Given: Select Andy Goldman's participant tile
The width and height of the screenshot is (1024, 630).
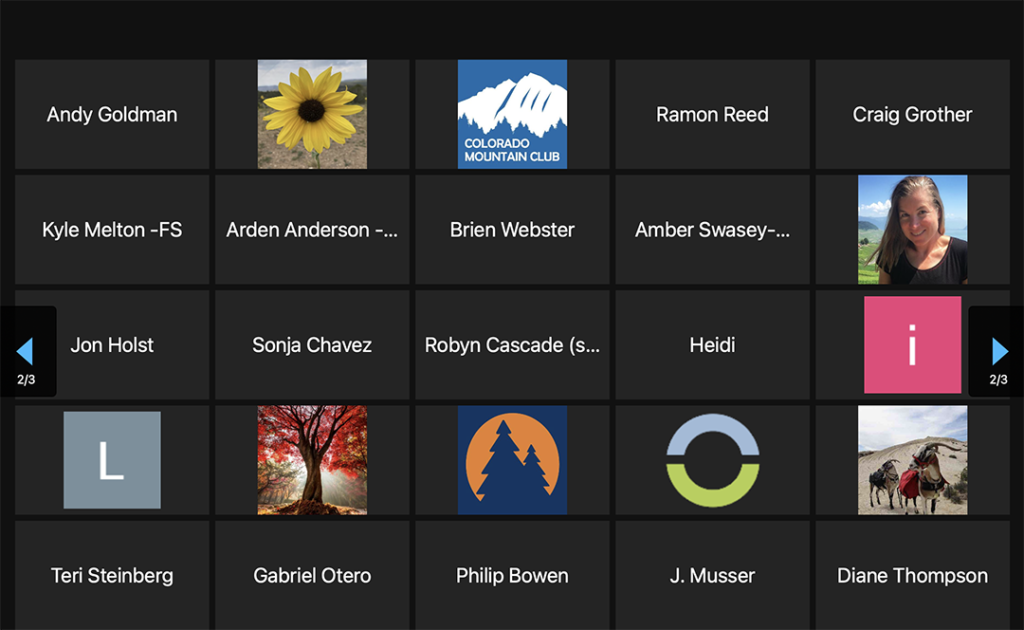Looking at the screenshot, I should coord(112,114).
